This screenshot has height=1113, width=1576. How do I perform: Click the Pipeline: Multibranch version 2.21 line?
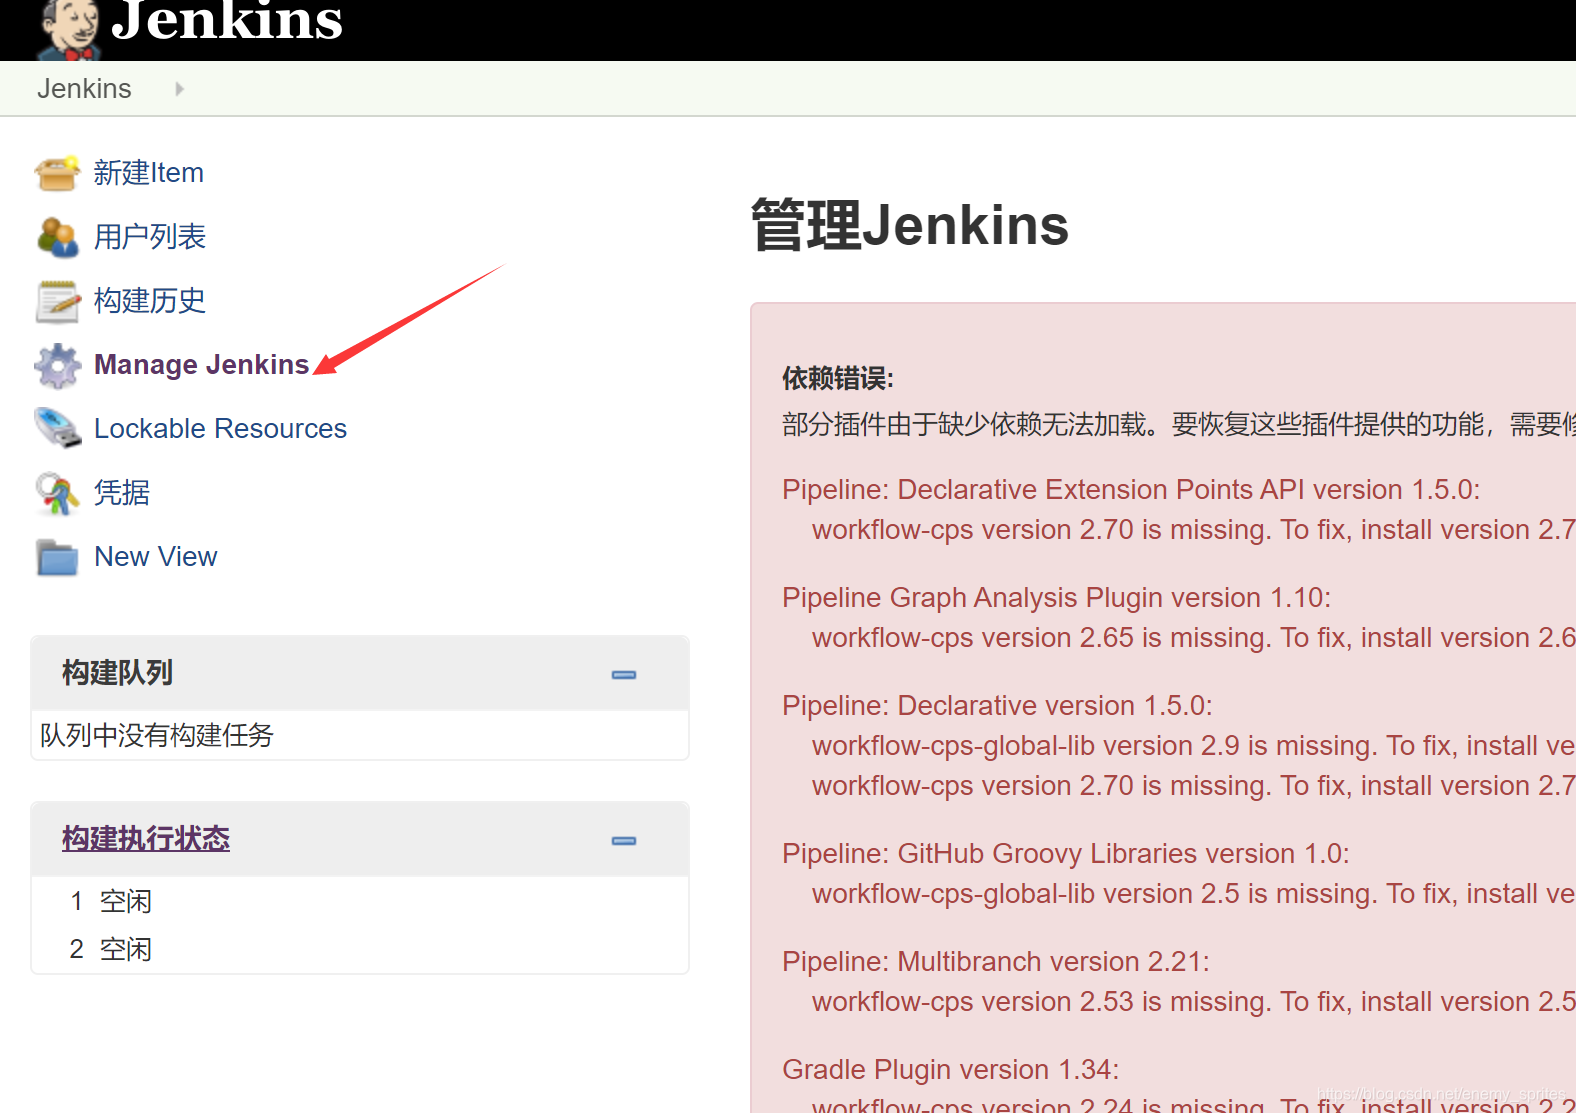click(996, 962)
